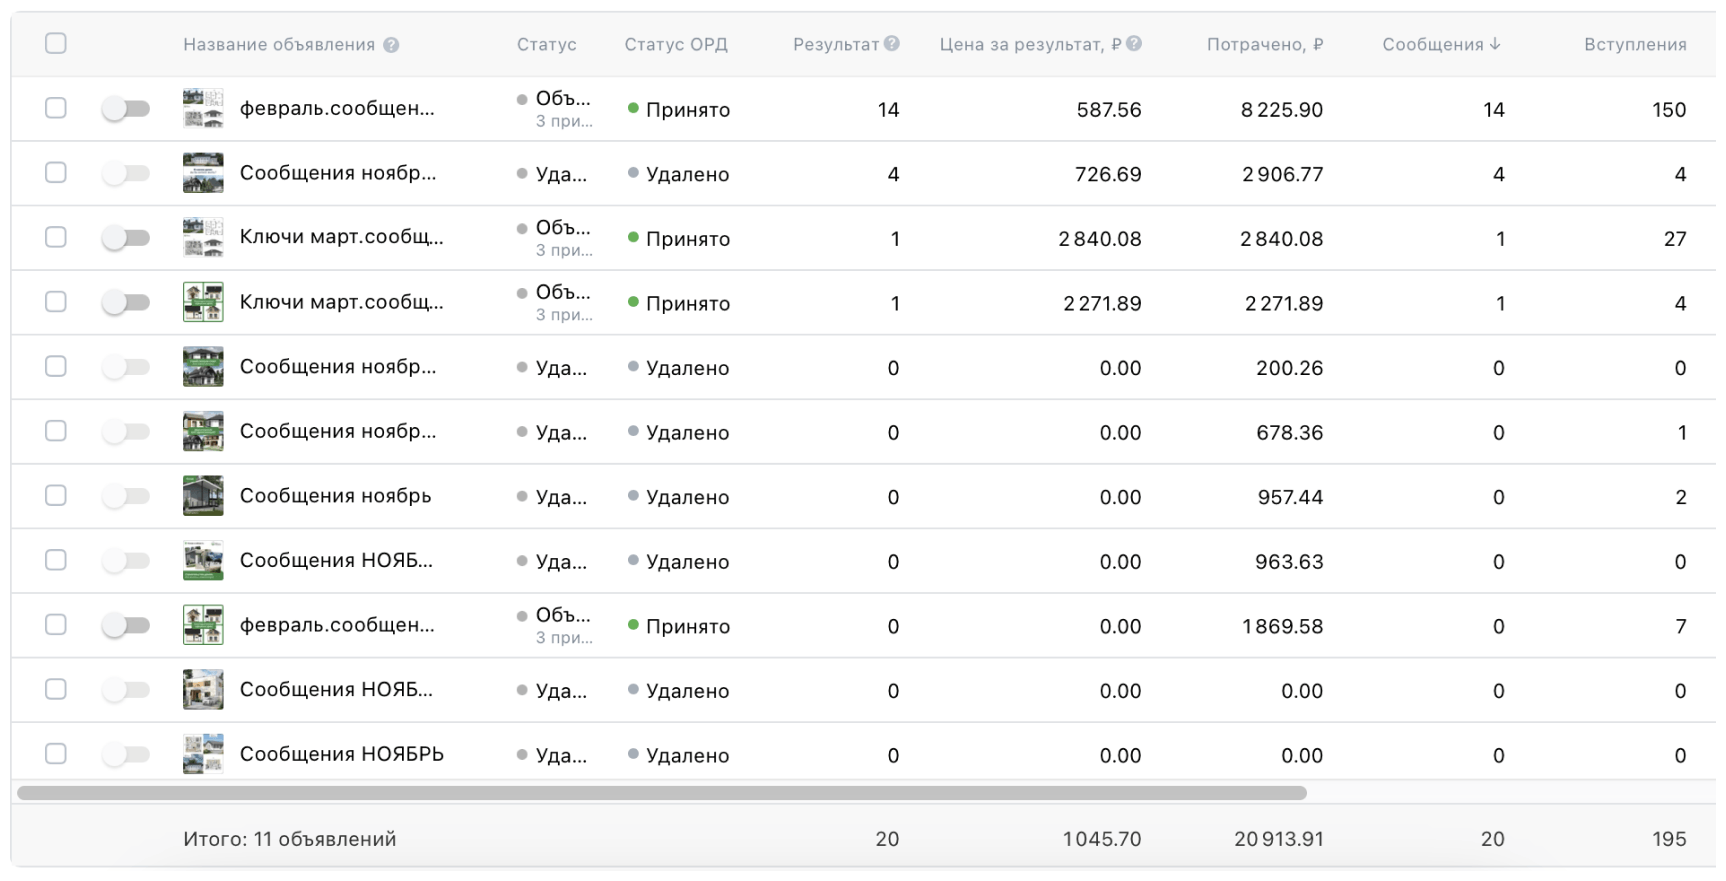Image resolution: width=1726 pixels, height=881 pixels.
Task: Enable switch for second февраль.сообщен ad
Action: pyautogui.click(x=126, y=625)
